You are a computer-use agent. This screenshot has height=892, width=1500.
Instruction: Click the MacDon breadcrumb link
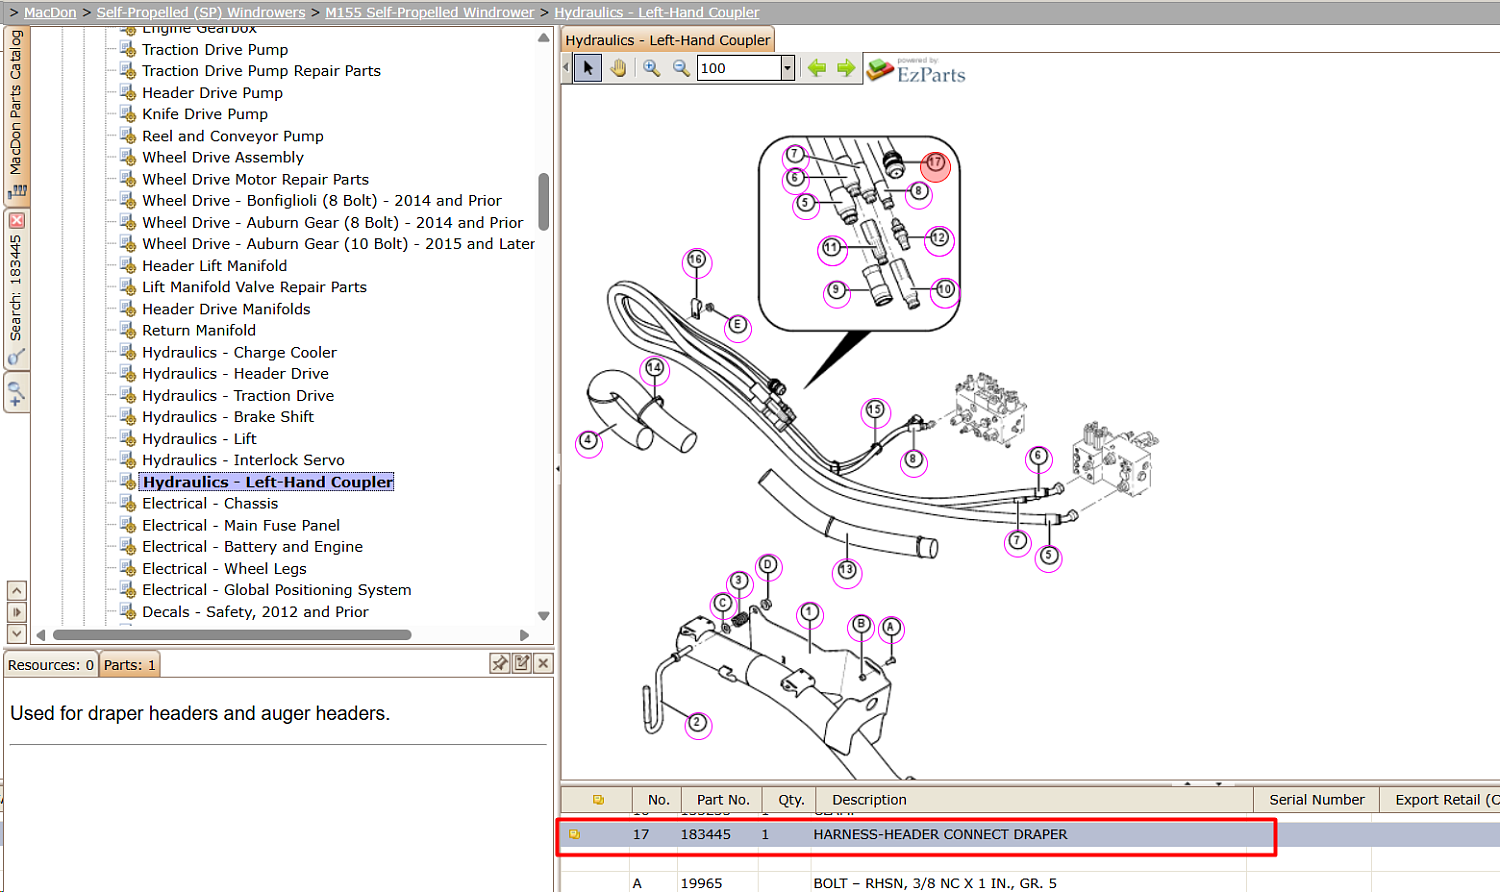50,12
